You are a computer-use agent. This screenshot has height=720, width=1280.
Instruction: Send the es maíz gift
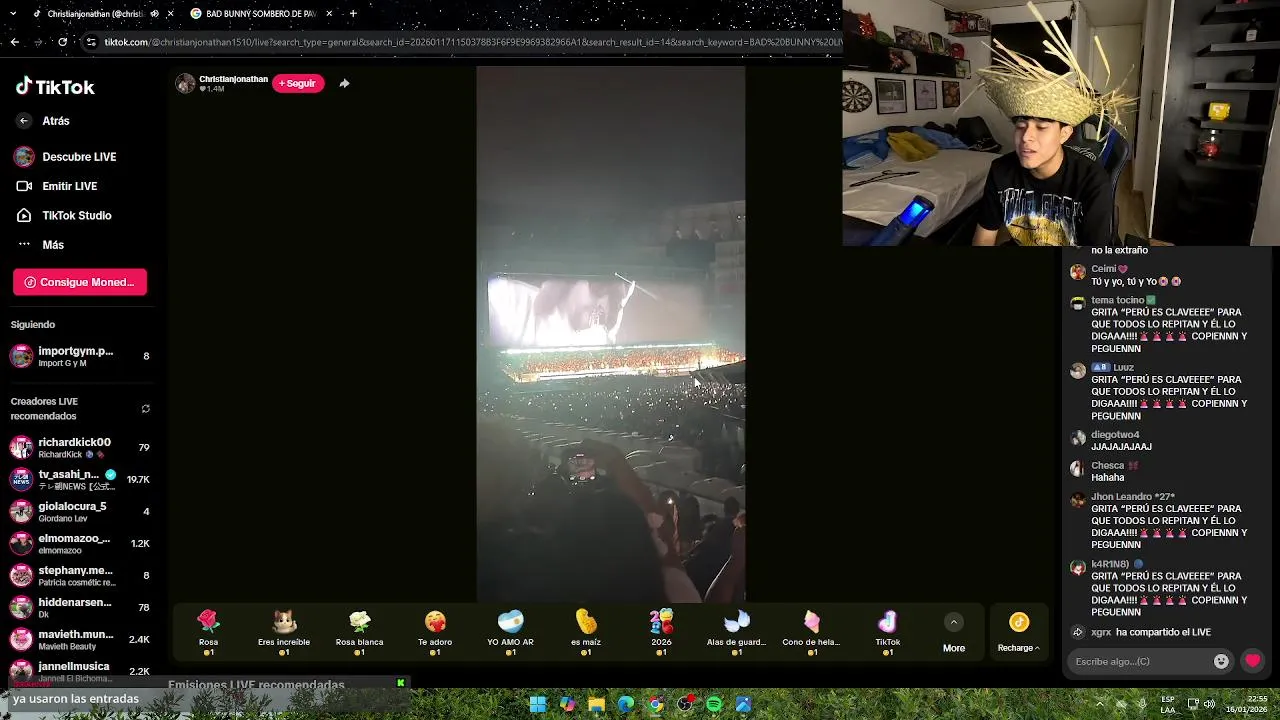click(x=586, y=633)
